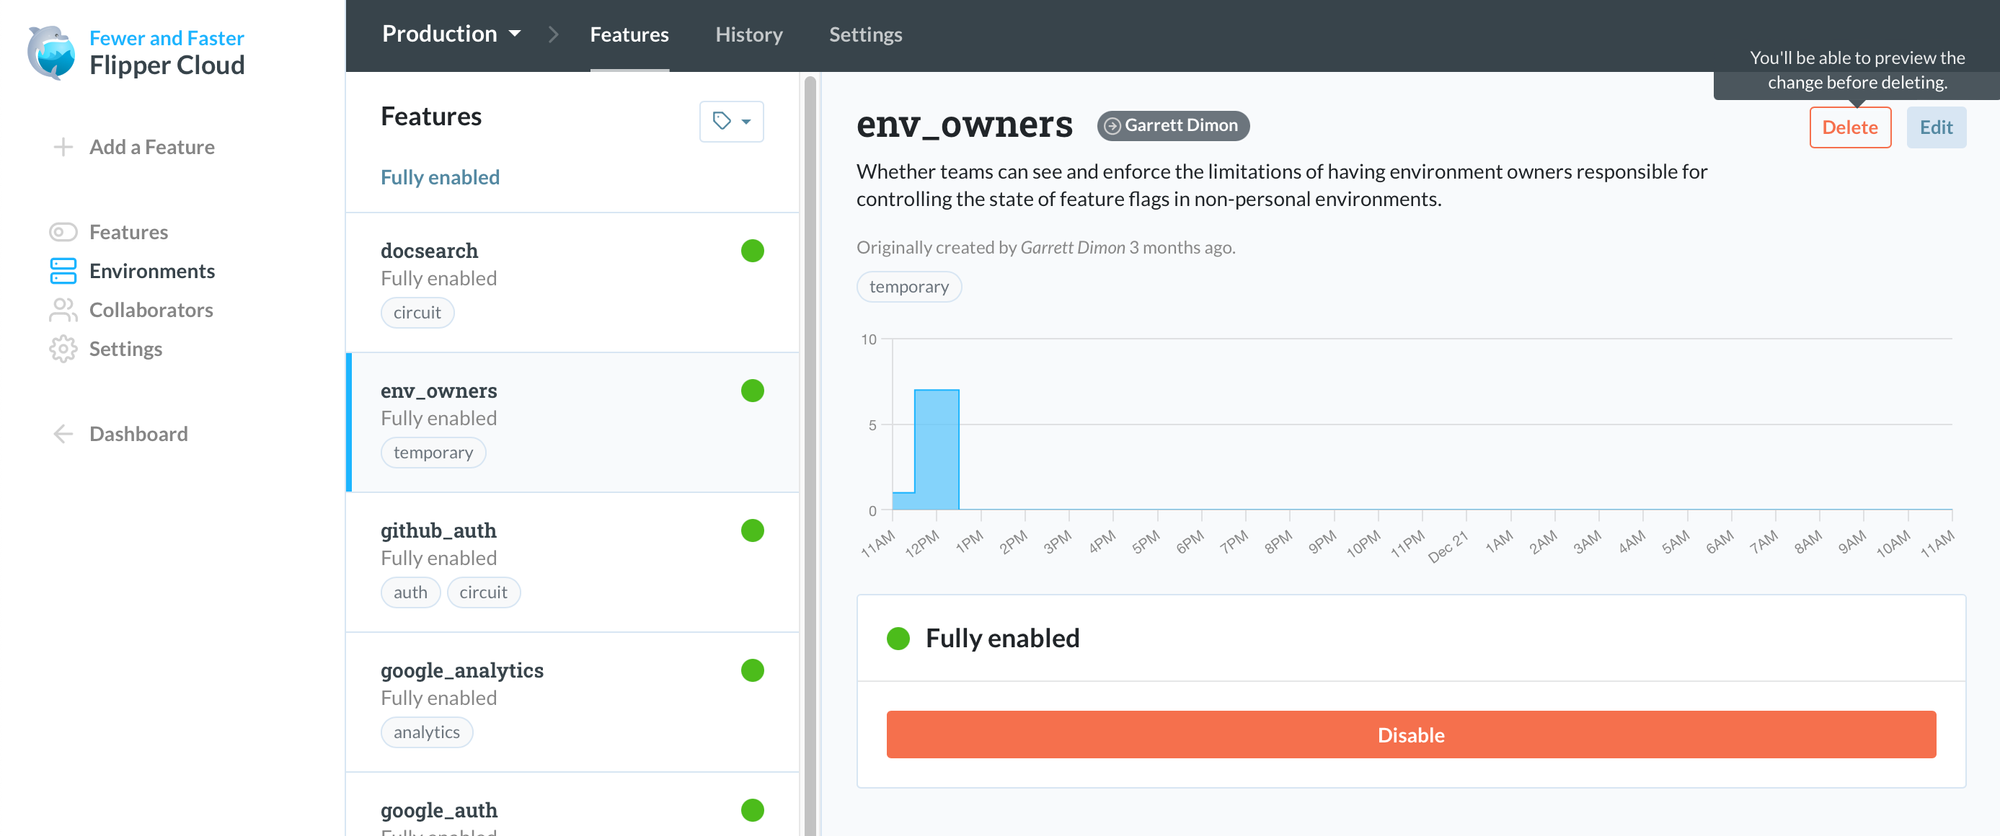Go to Features in the sidebar
Viewport: 2000px width, 836px height.
(129, 232)
